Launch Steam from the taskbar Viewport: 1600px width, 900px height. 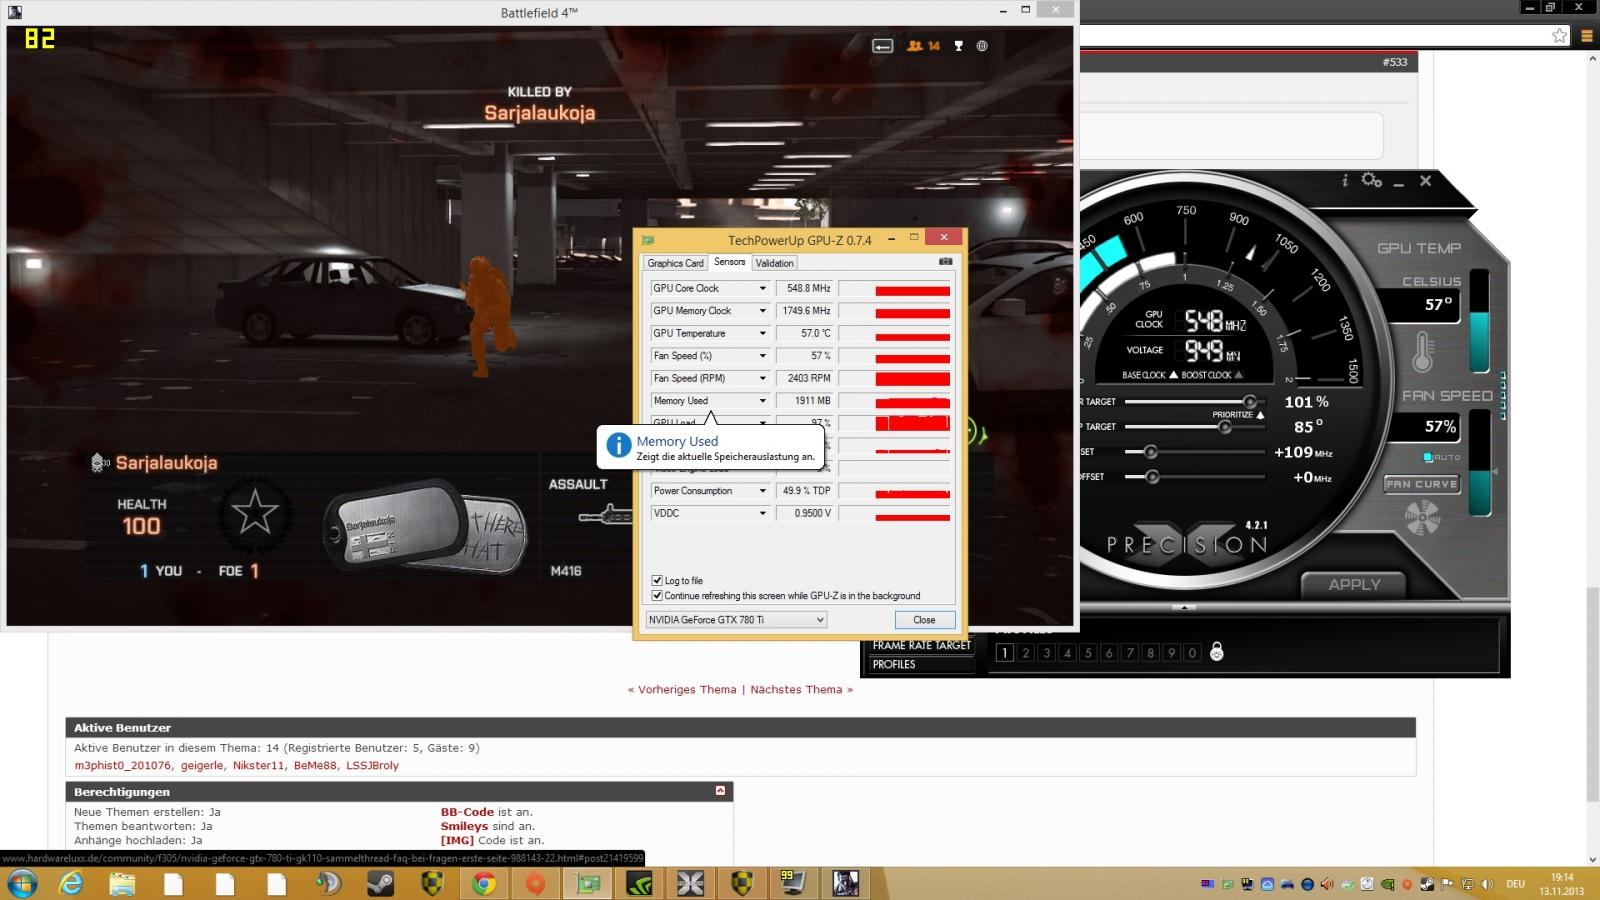tap(381, 884)
